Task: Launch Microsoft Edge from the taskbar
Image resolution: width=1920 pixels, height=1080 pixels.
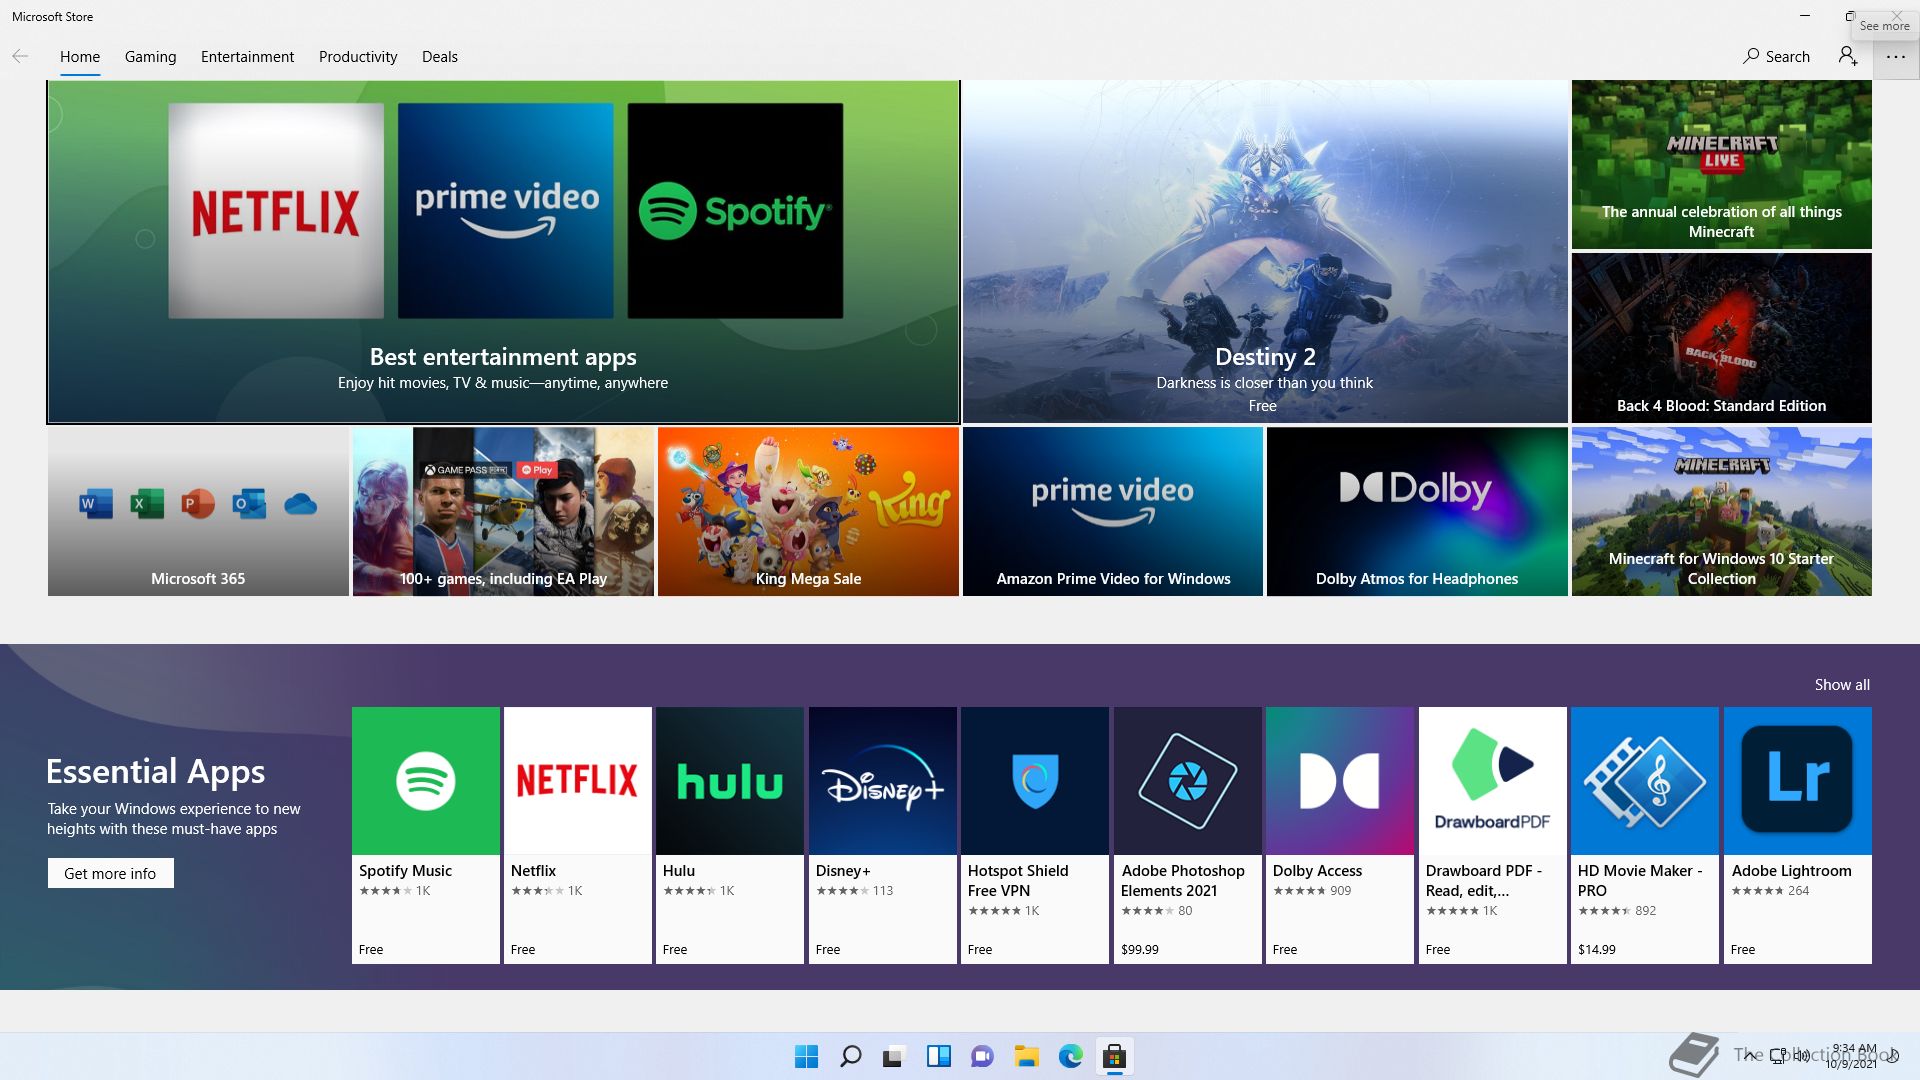Action: click(x=1070, y=1056)
